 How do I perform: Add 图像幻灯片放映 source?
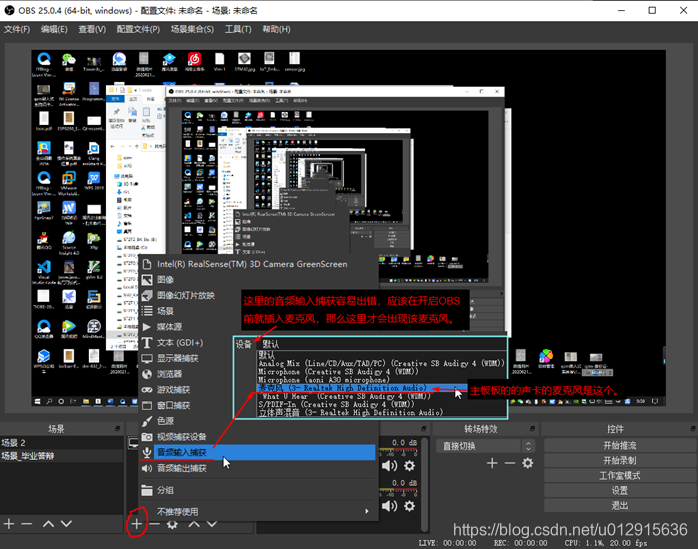(x=258, y=295)
